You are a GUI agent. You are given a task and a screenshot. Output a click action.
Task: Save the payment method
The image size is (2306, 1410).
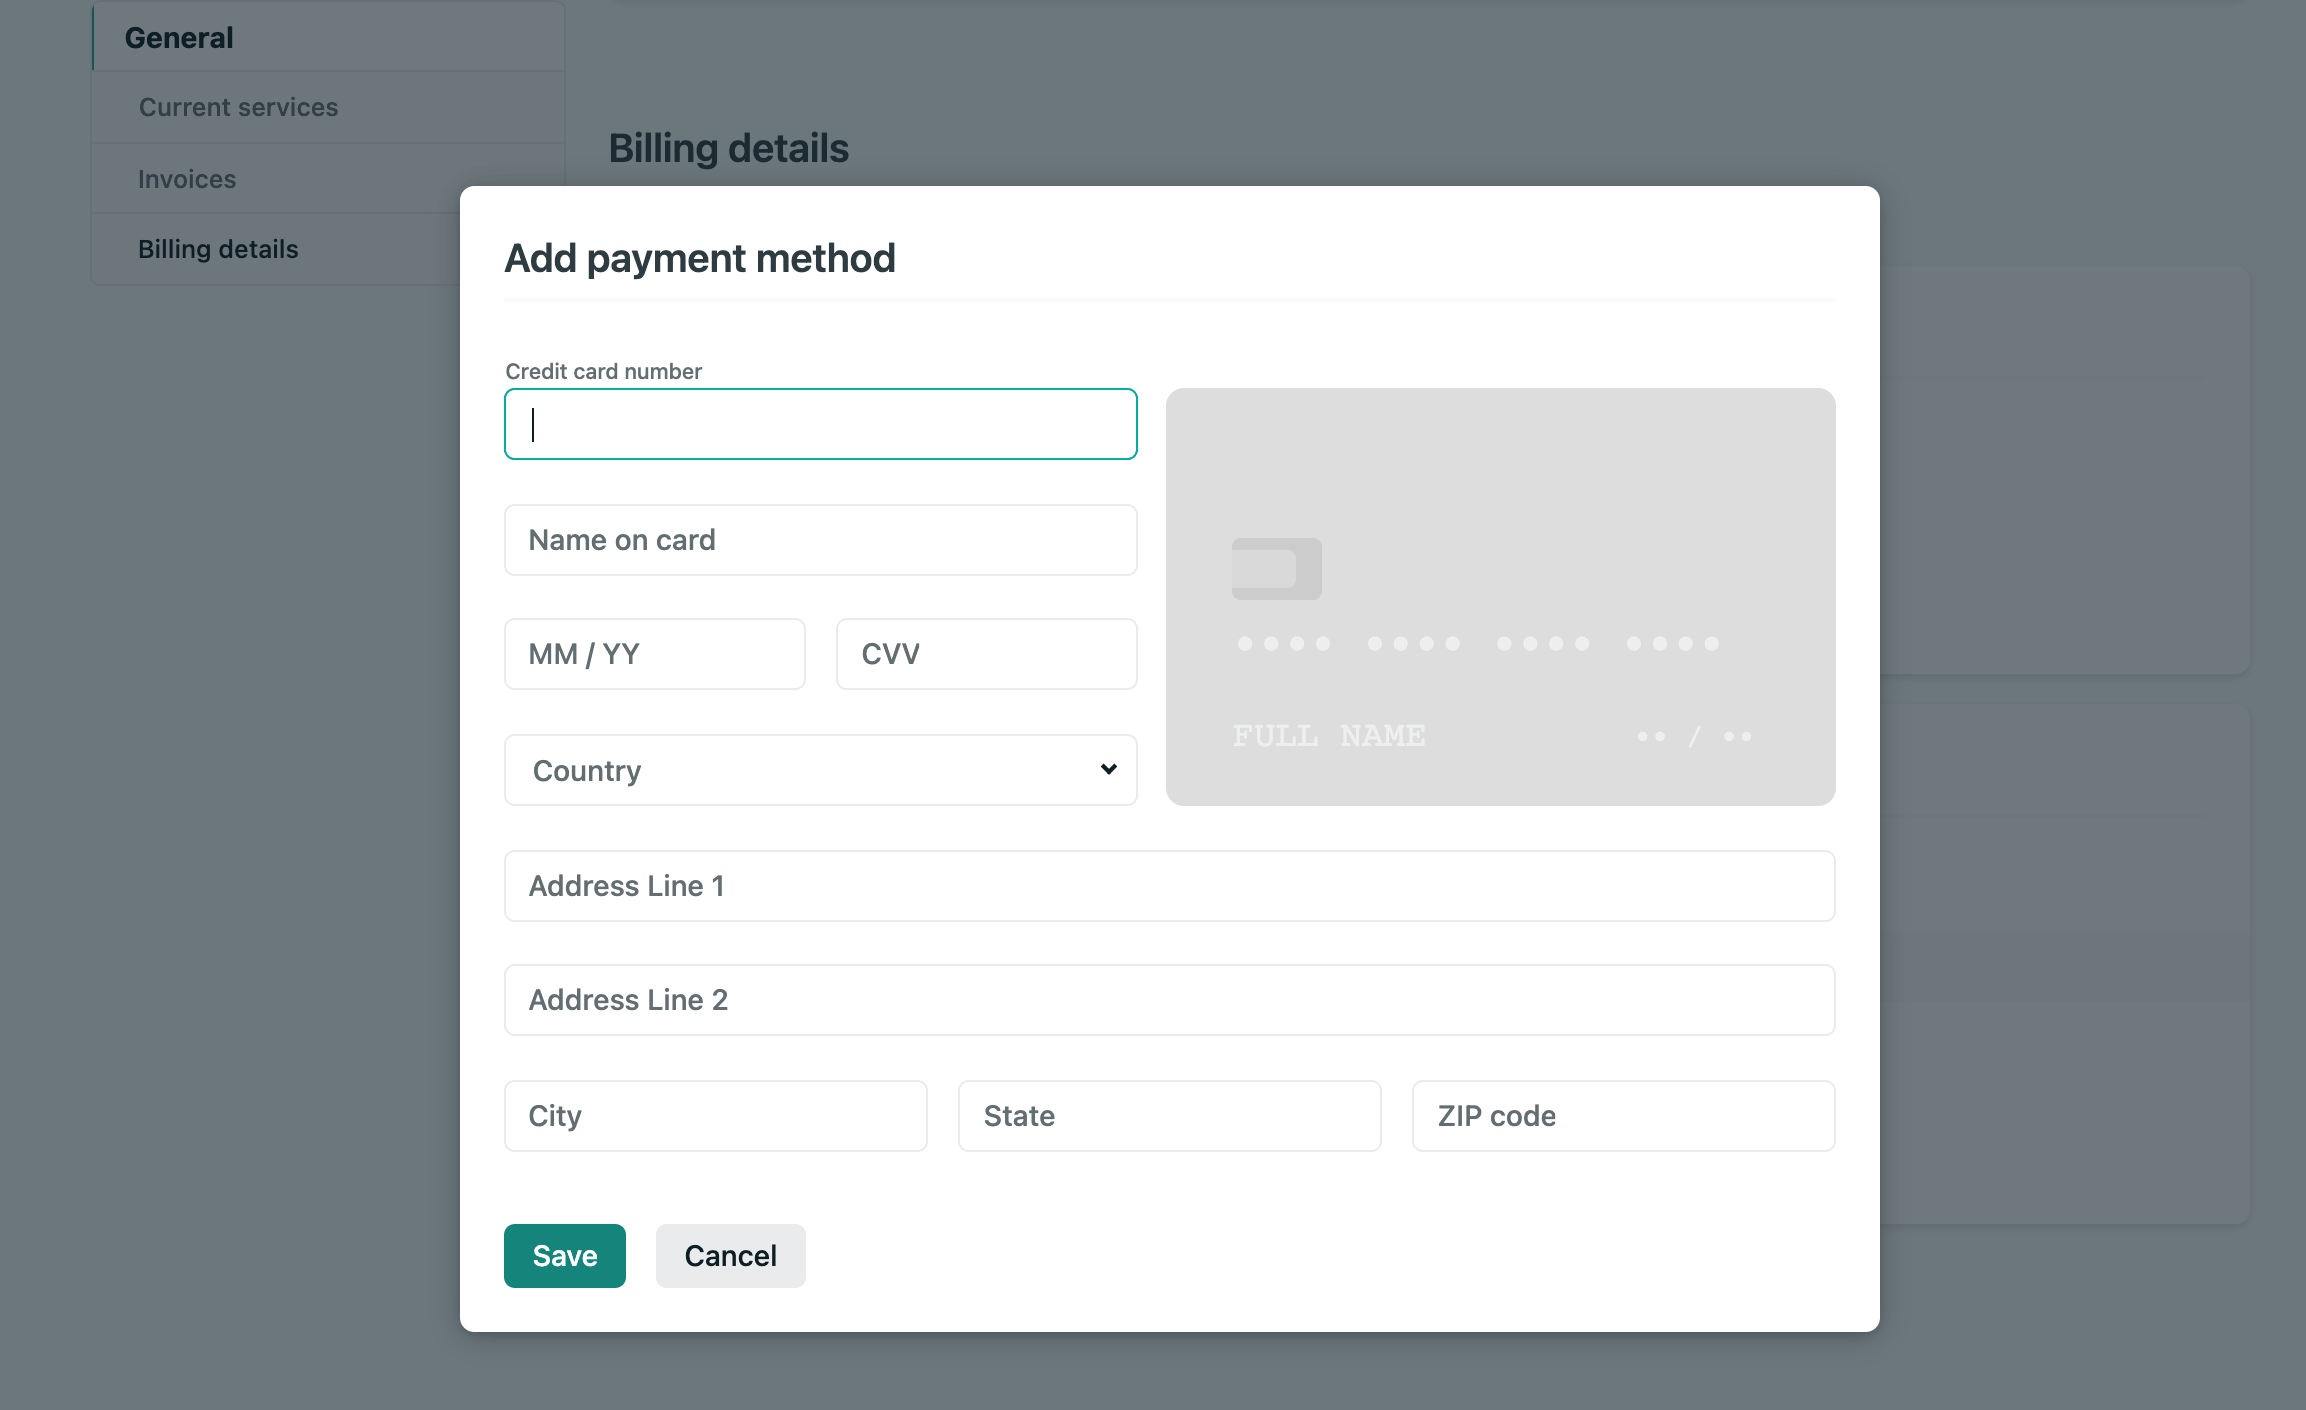[564, 1256]
